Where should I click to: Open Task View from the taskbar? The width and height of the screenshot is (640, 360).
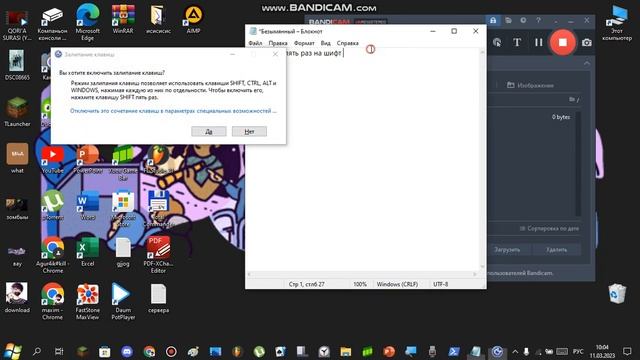(59, 351)
